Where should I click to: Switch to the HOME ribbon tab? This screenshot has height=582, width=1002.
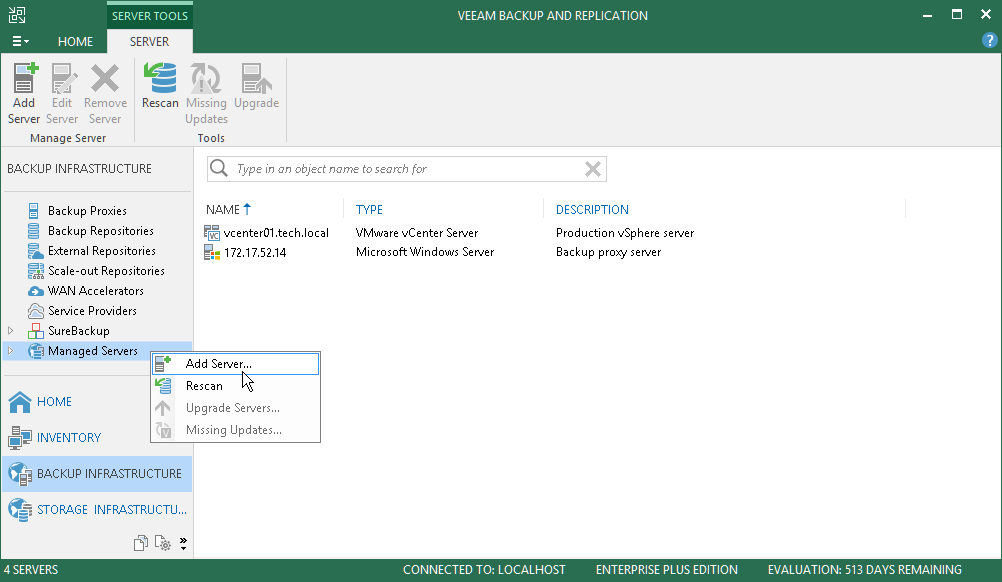coord(75,42)
